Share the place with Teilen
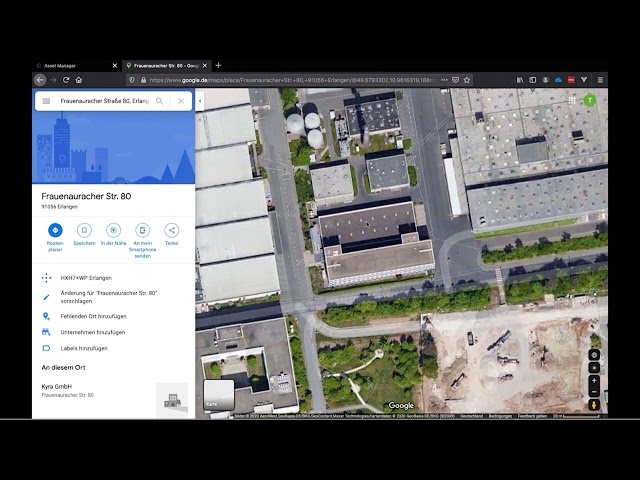The image size is (640, 480). tap(171, 234)
